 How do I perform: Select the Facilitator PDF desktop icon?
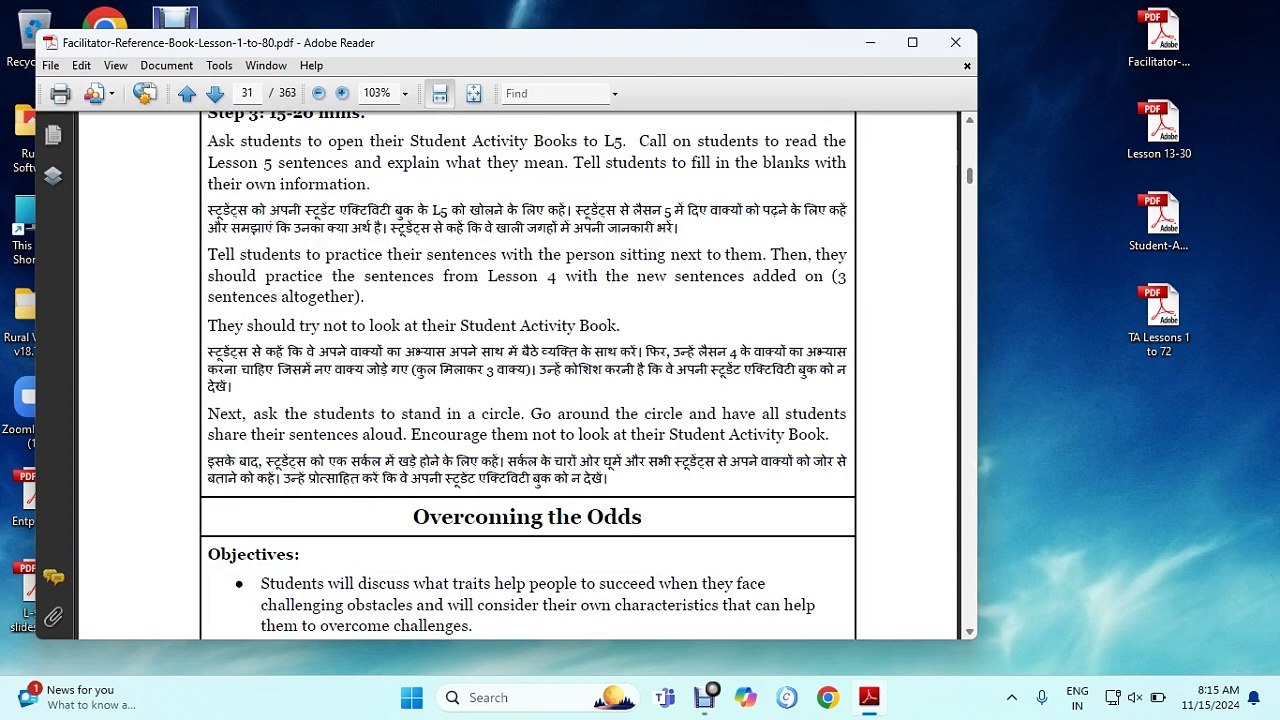click(x=1158, y=38)
